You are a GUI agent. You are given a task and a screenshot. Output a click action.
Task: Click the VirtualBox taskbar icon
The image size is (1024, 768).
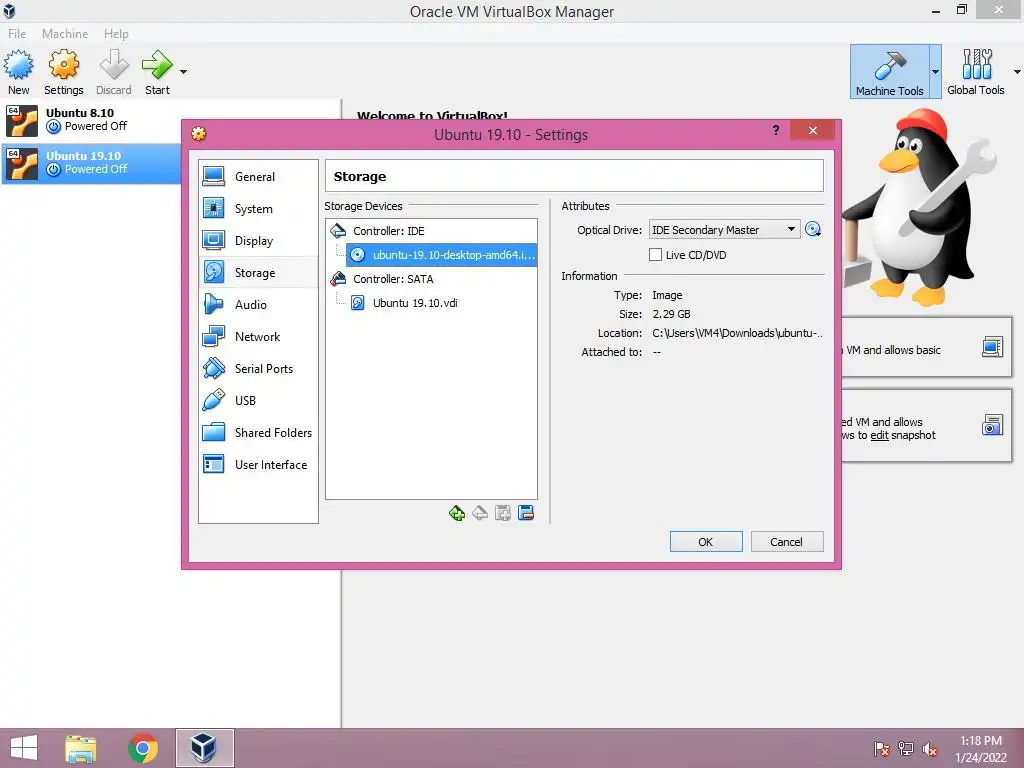pyautogui.click(x=204, y=748)
